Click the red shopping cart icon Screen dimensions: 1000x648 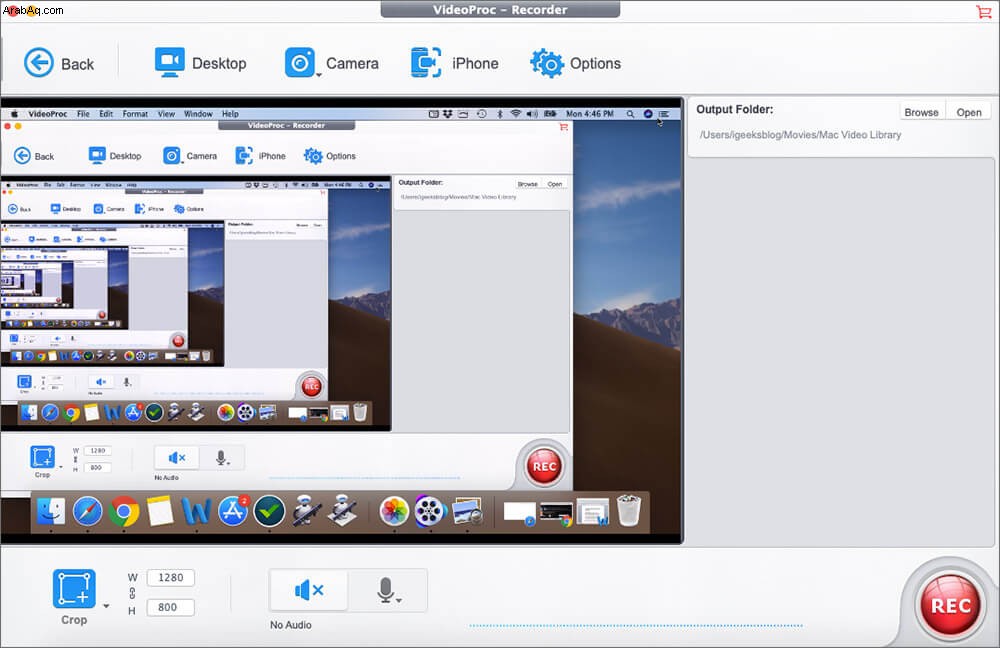coord(983,11)
